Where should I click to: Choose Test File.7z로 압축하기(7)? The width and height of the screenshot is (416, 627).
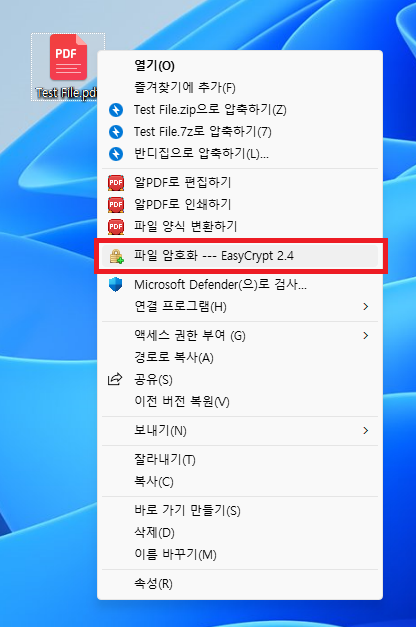coord(240,132)
